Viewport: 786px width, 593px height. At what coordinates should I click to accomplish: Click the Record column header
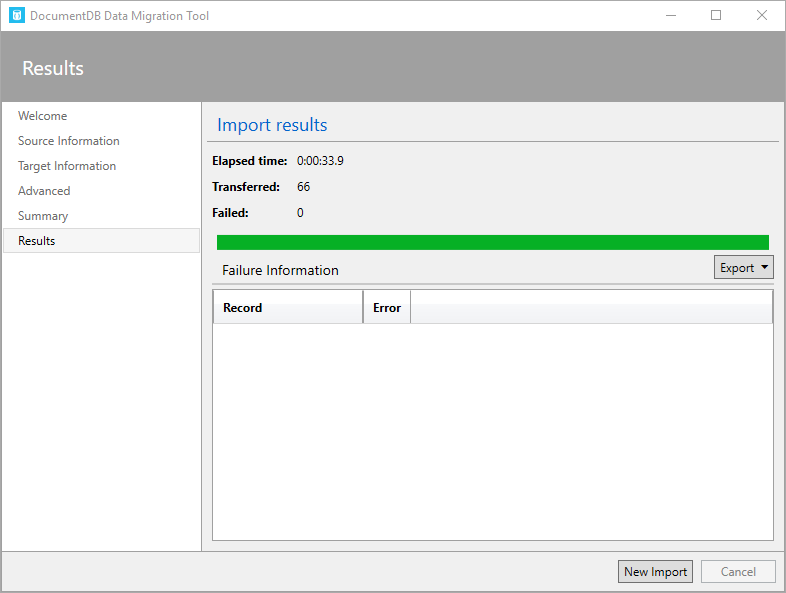coord(288,307)
